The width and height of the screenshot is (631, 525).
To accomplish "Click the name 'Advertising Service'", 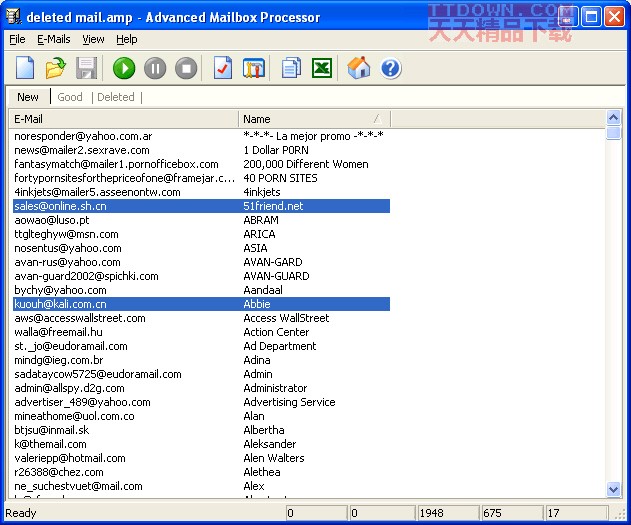I will 289,402.
